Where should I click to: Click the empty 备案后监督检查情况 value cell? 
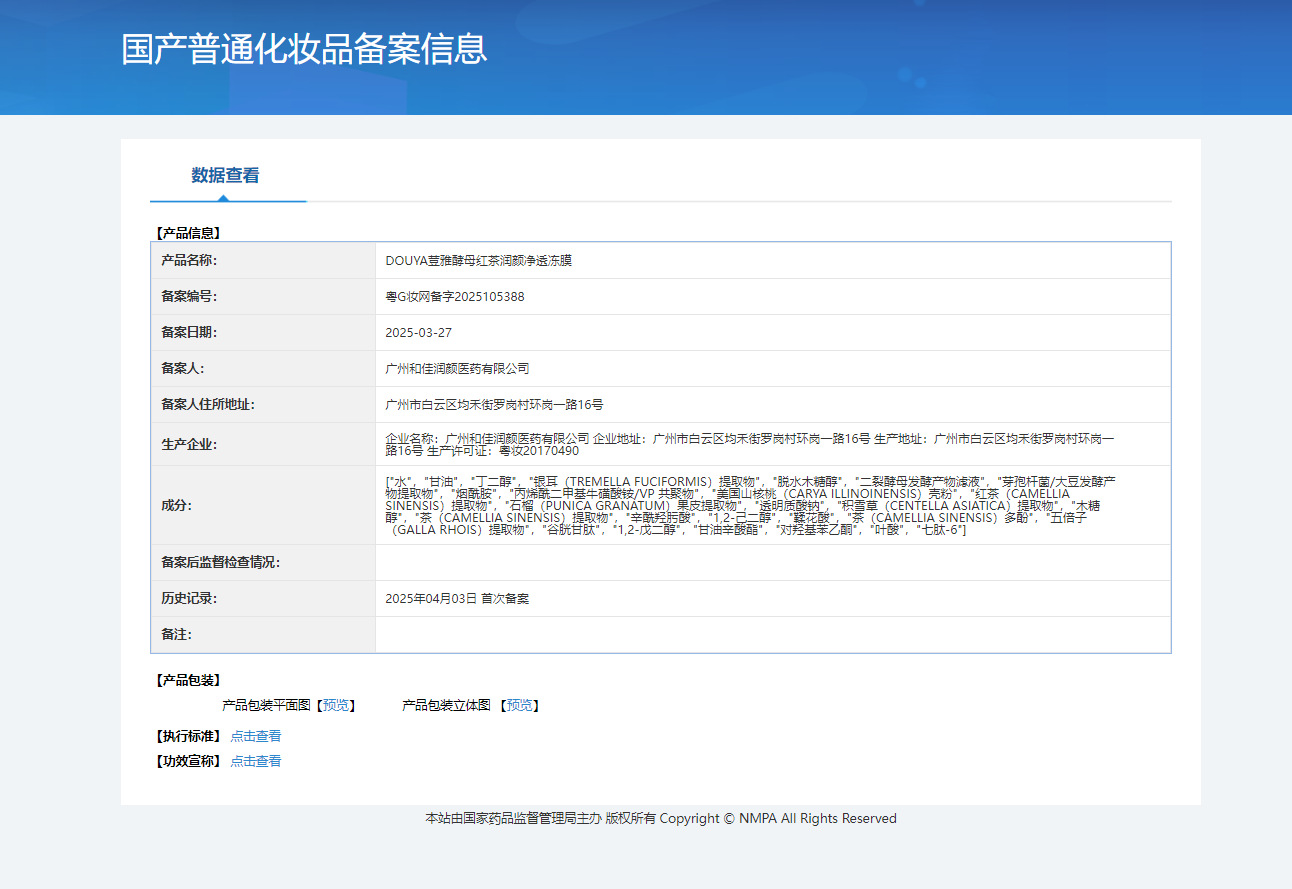[772, 563]
